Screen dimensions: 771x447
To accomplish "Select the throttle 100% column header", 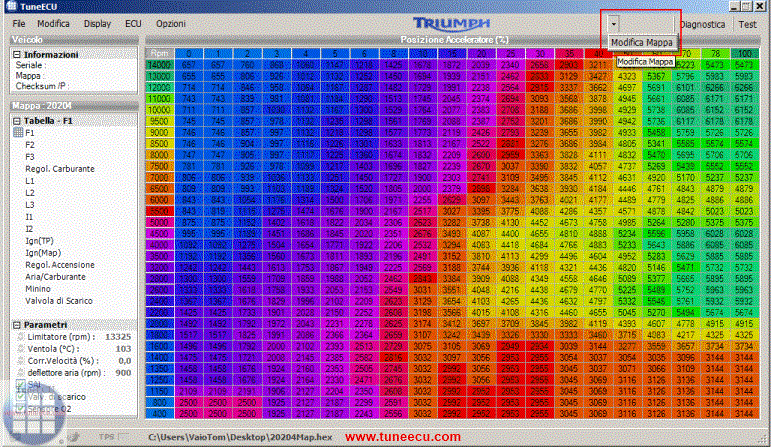I will pyautogui.click(x=744, y=54).
